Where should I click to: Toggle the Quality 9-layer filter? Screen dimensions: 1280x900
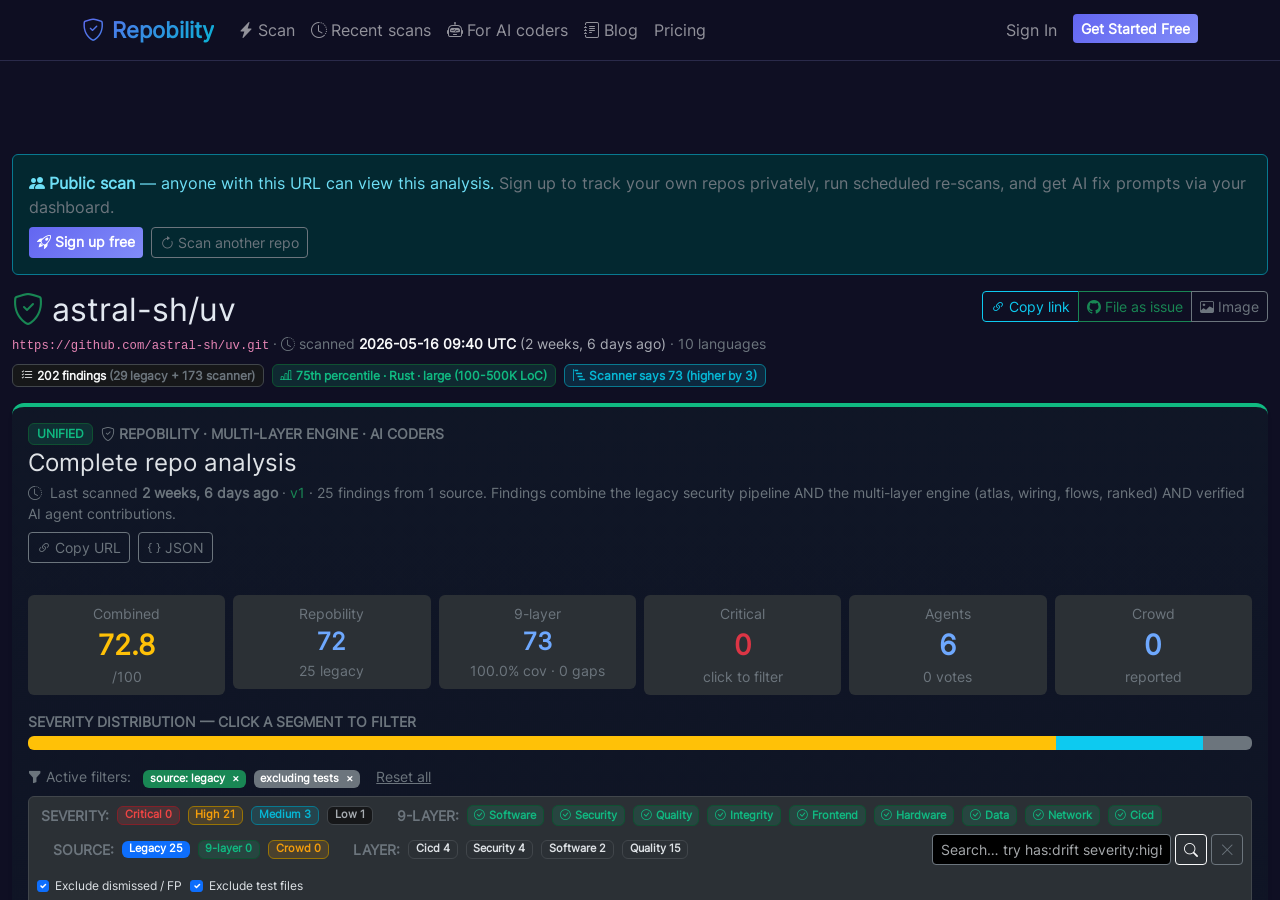pos(666,815)
